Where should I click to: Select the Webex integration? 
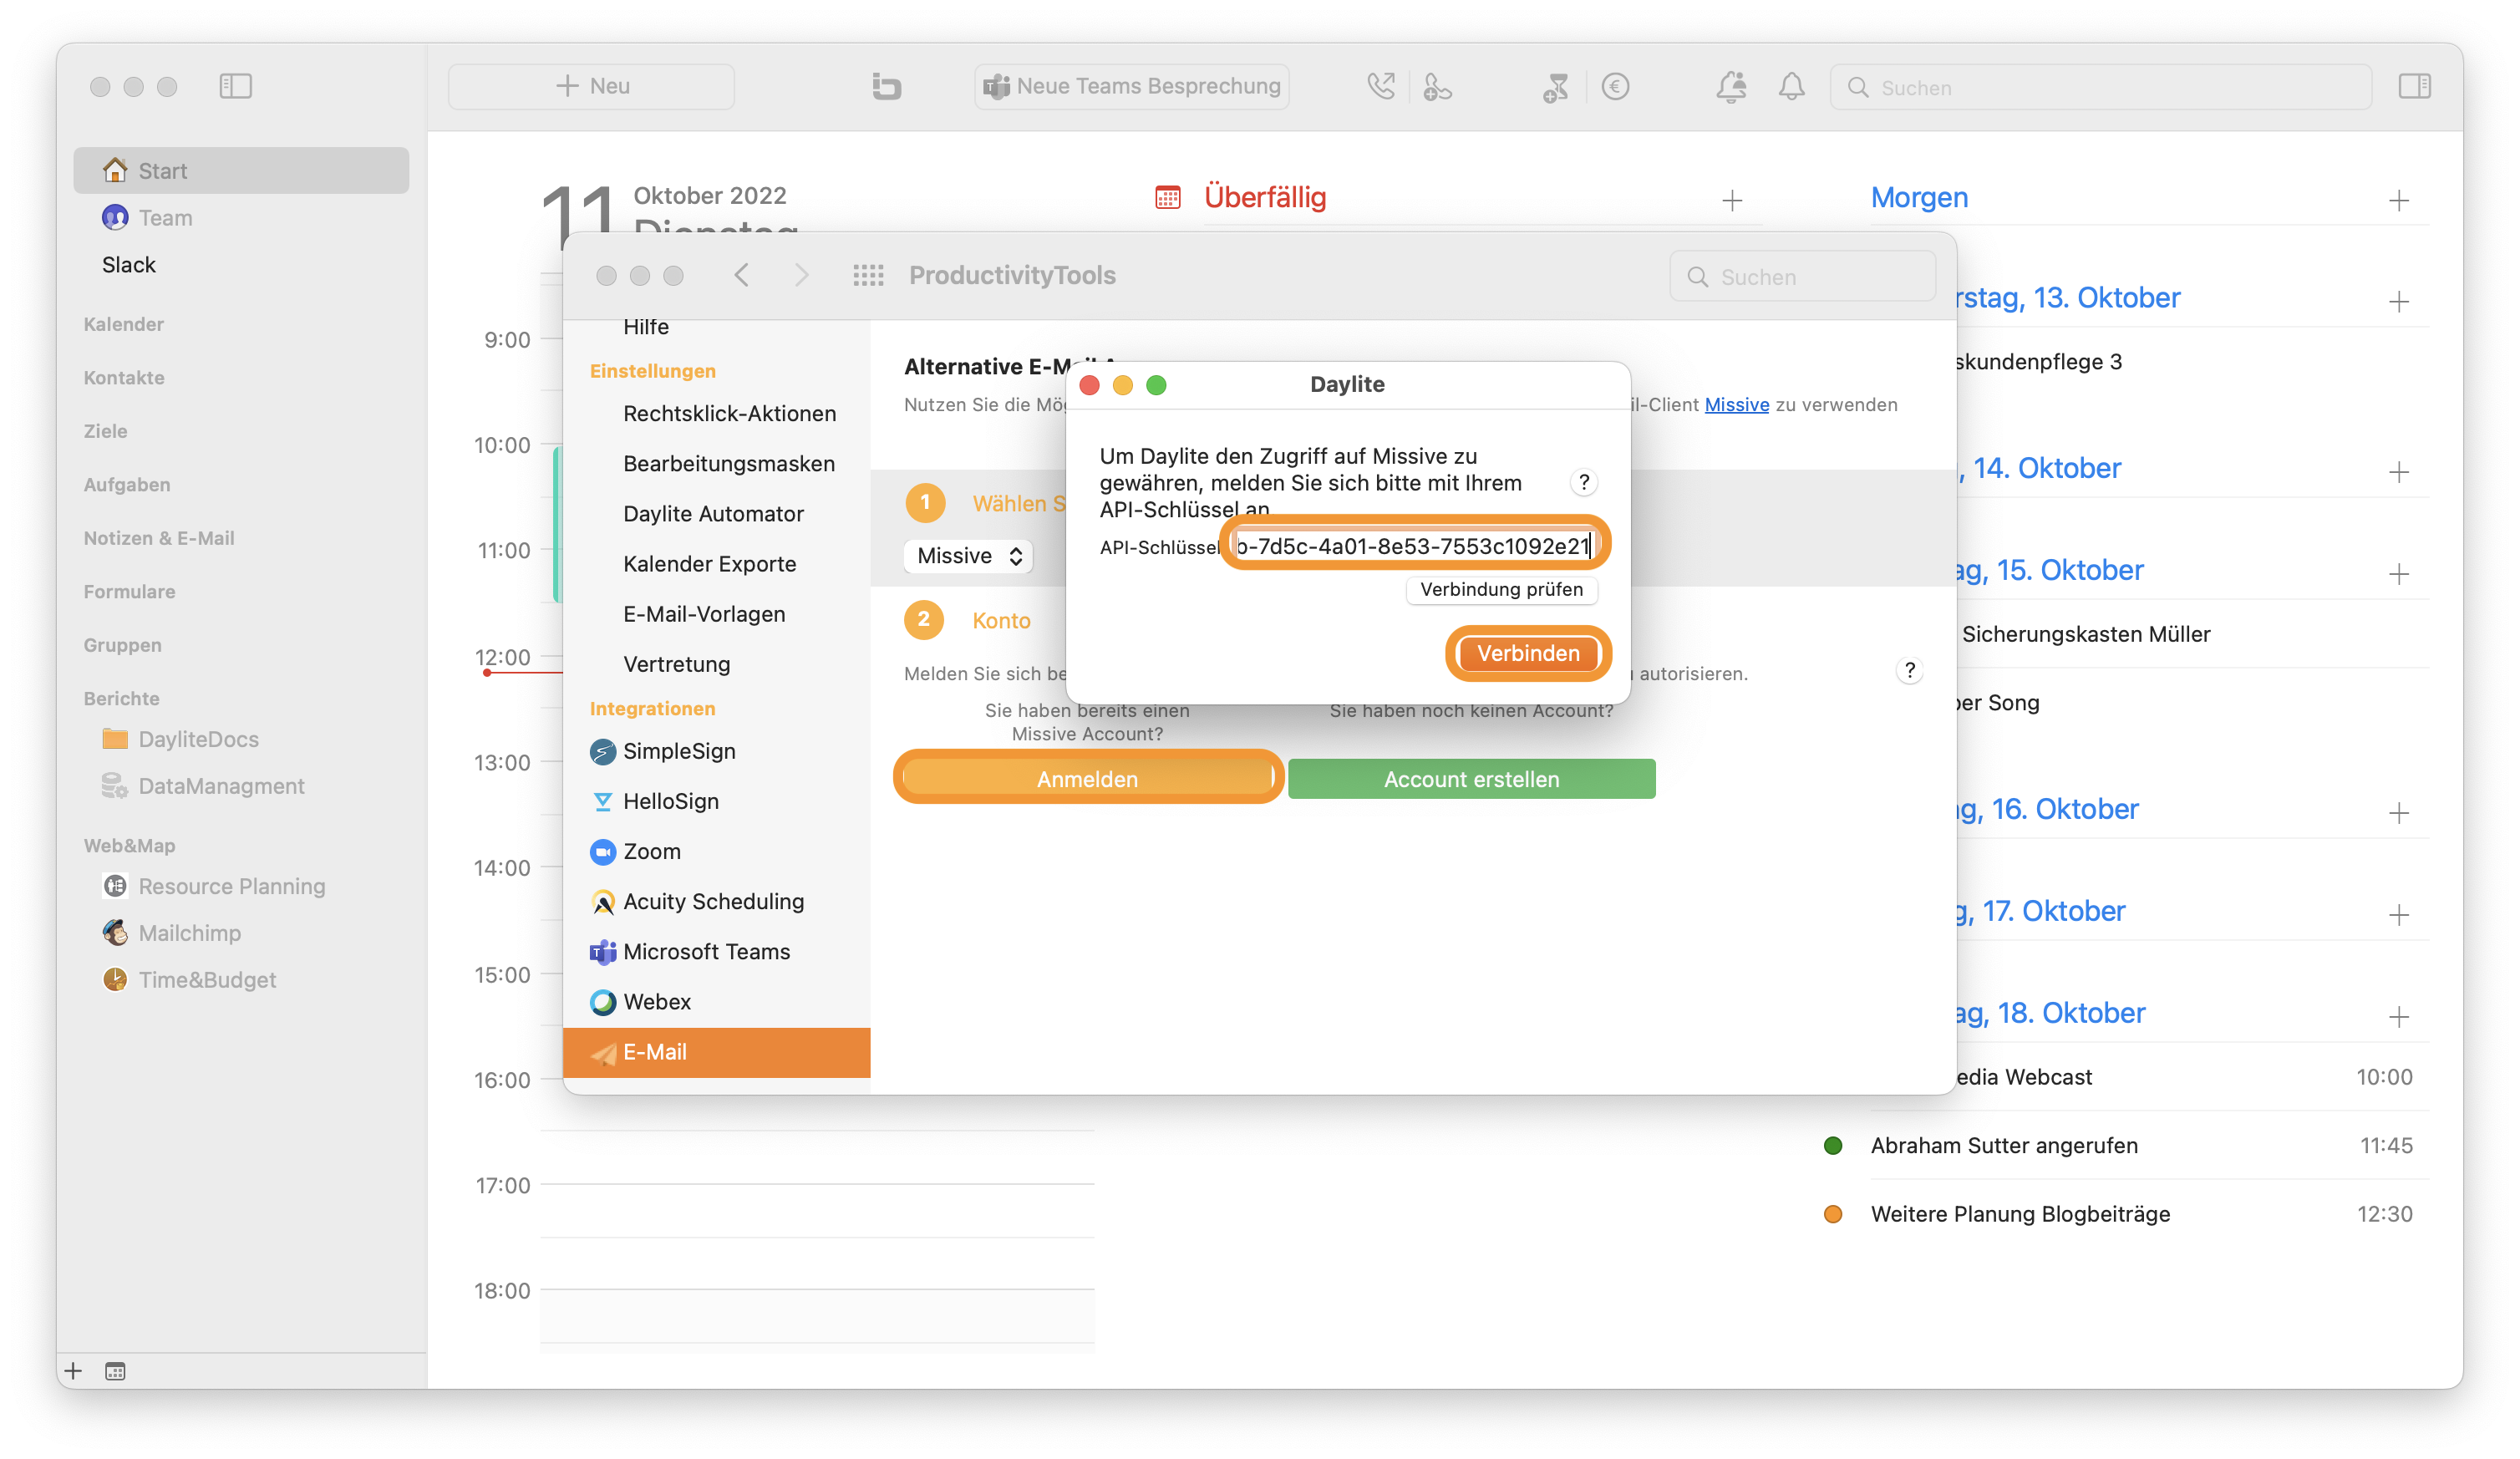[716, 1001]
